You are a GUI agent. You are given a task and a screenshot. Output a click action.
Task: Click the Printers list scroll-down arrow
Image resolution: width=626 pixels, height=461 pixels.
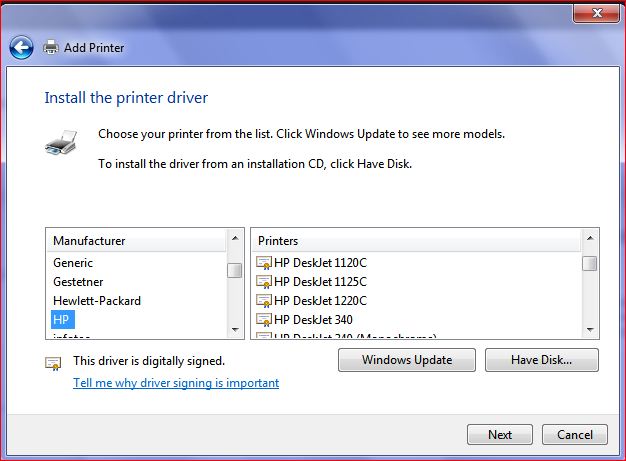coord(590,329)
